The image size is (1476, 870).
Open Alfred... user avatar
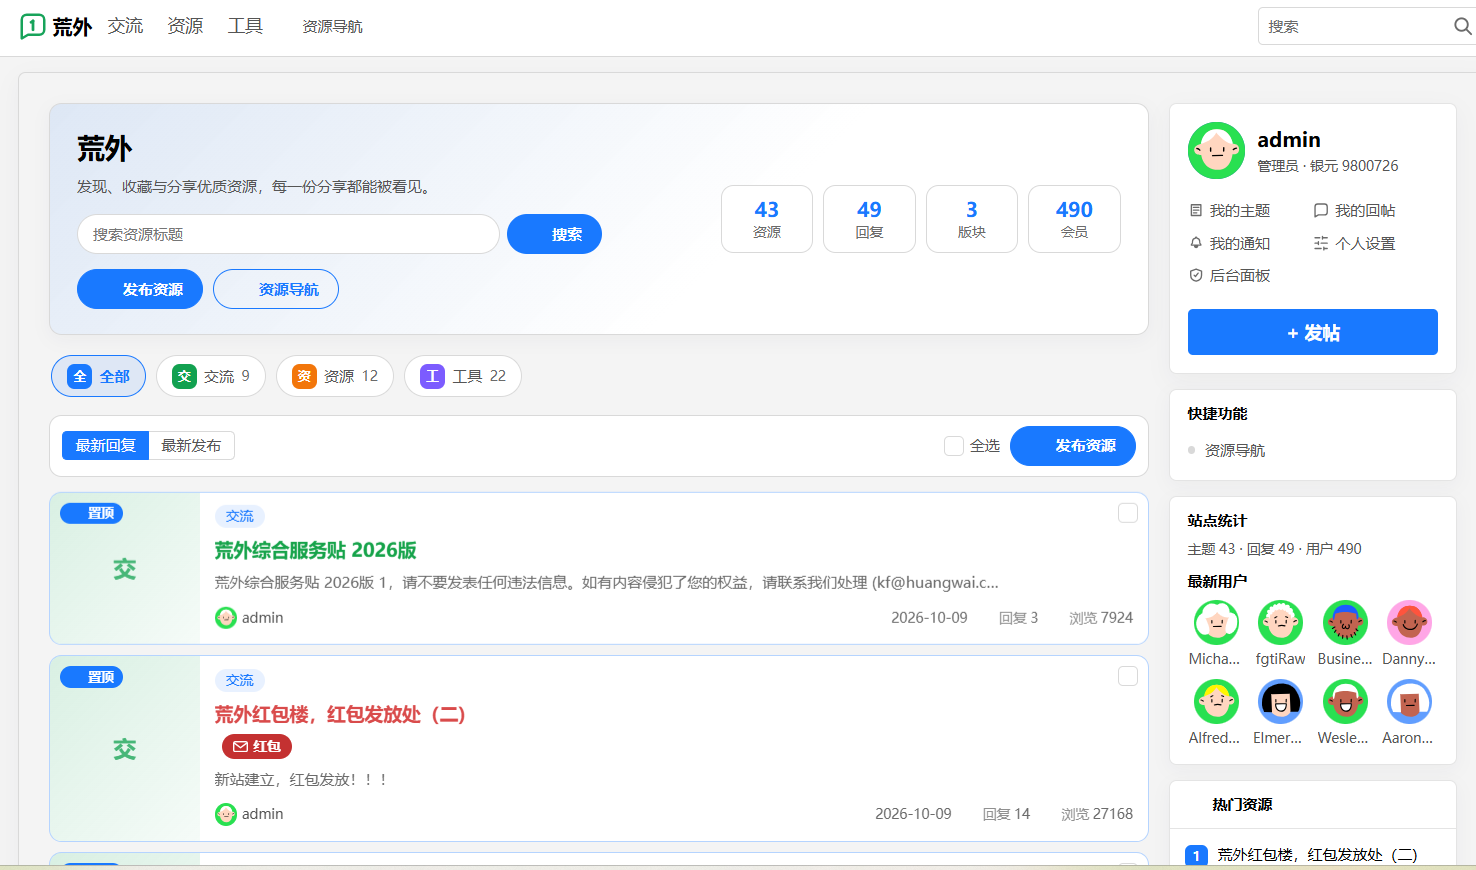pos(1216,701)
